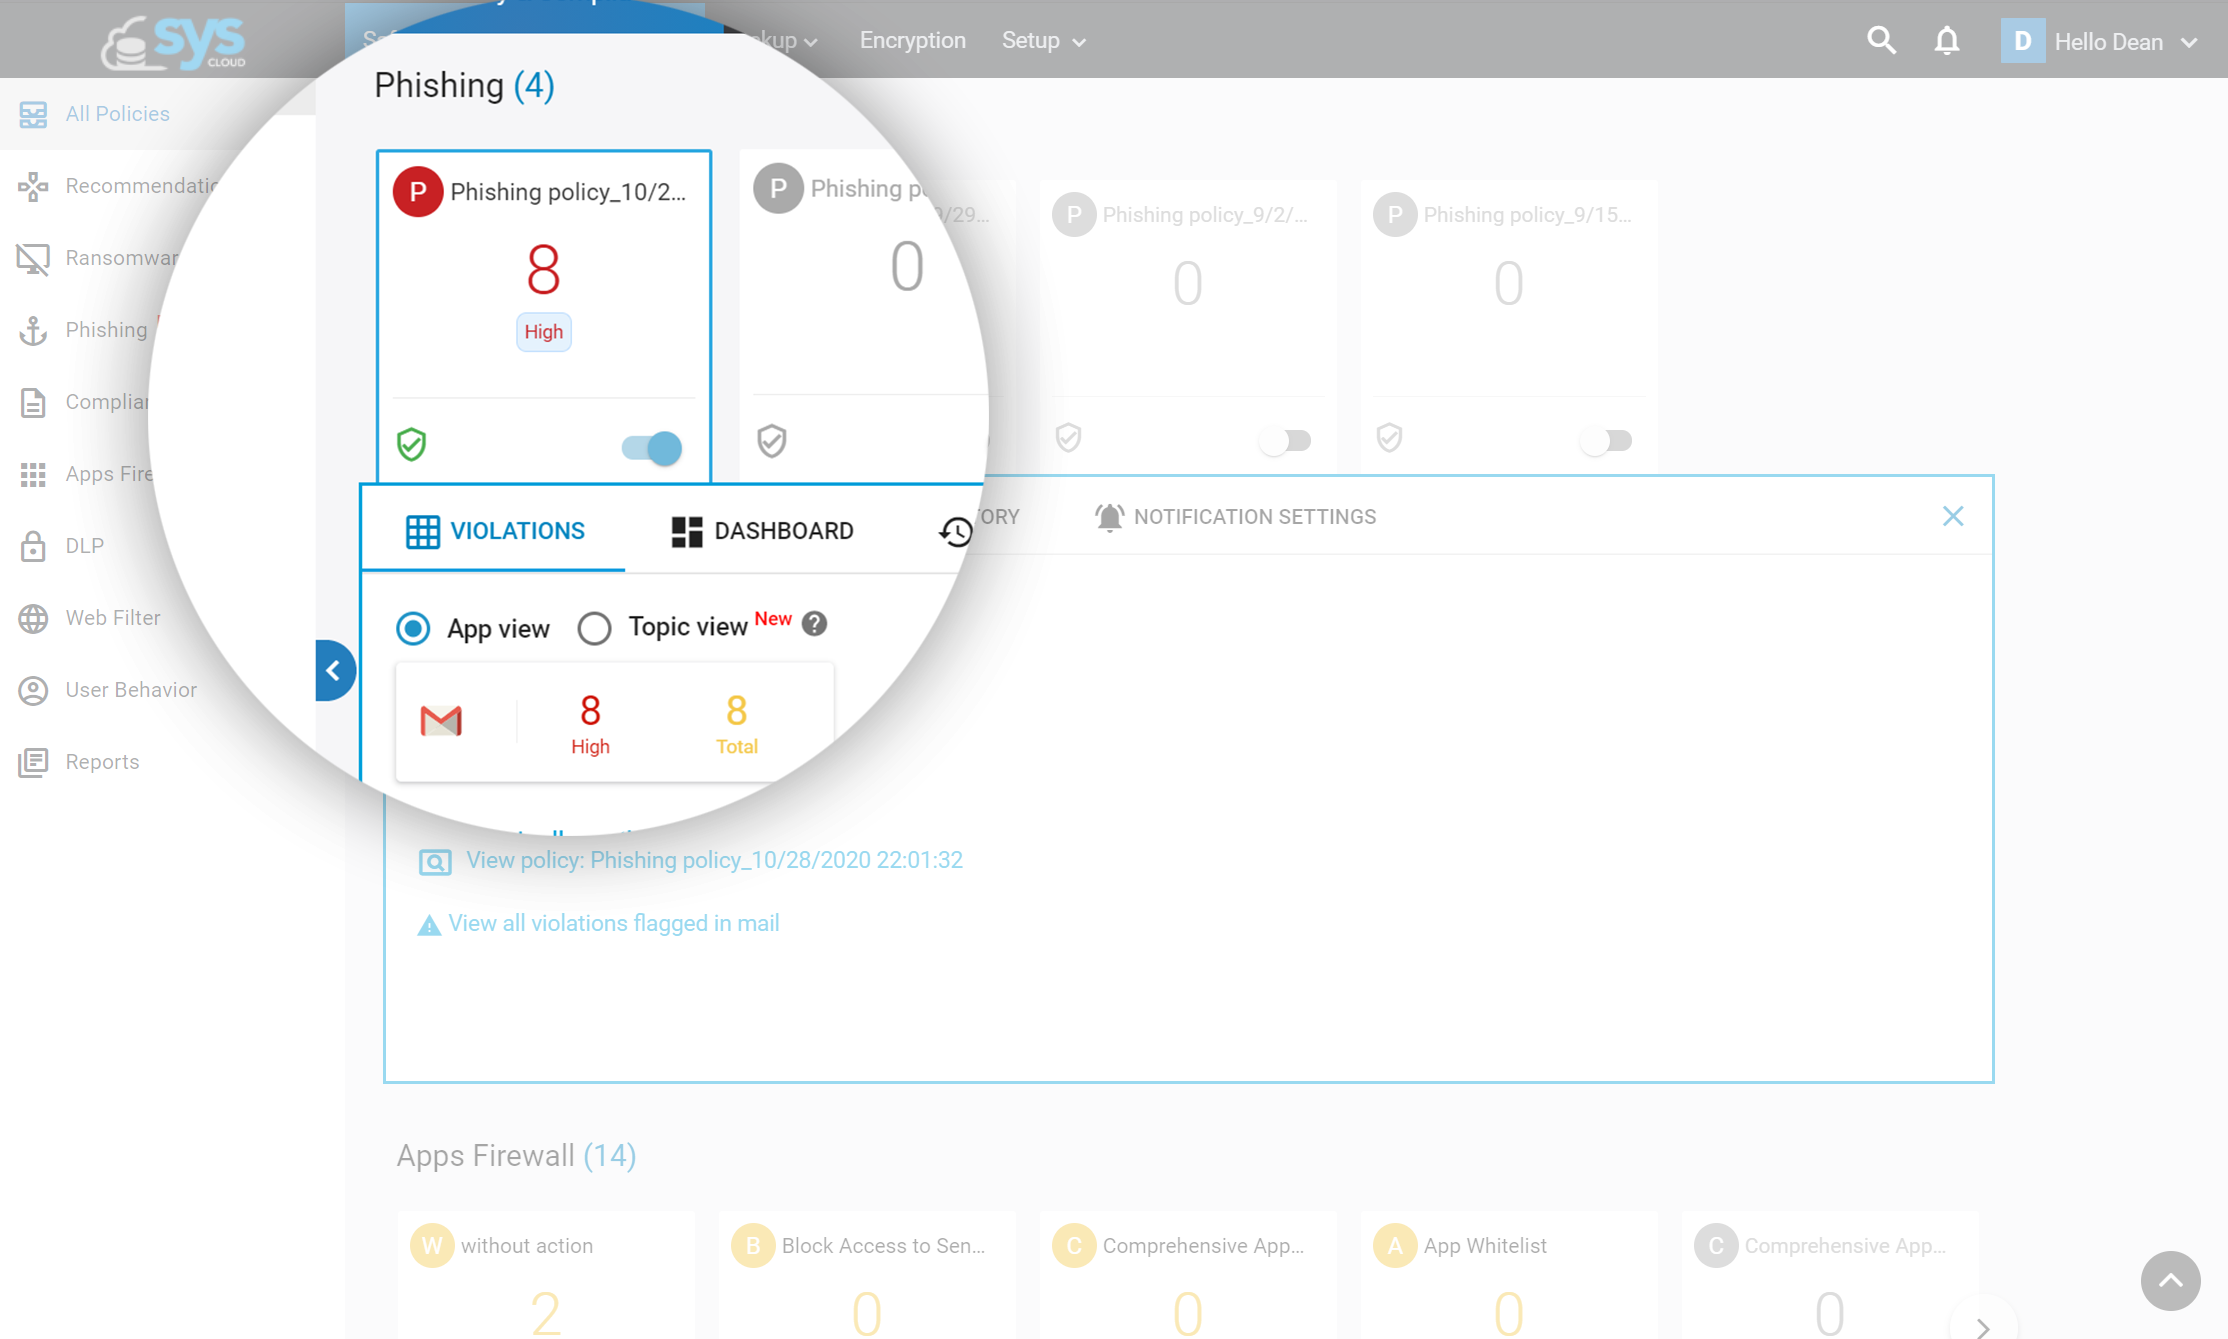2228x1339 pixels.
Task: Open the notifications bell
Action: 1947,40
